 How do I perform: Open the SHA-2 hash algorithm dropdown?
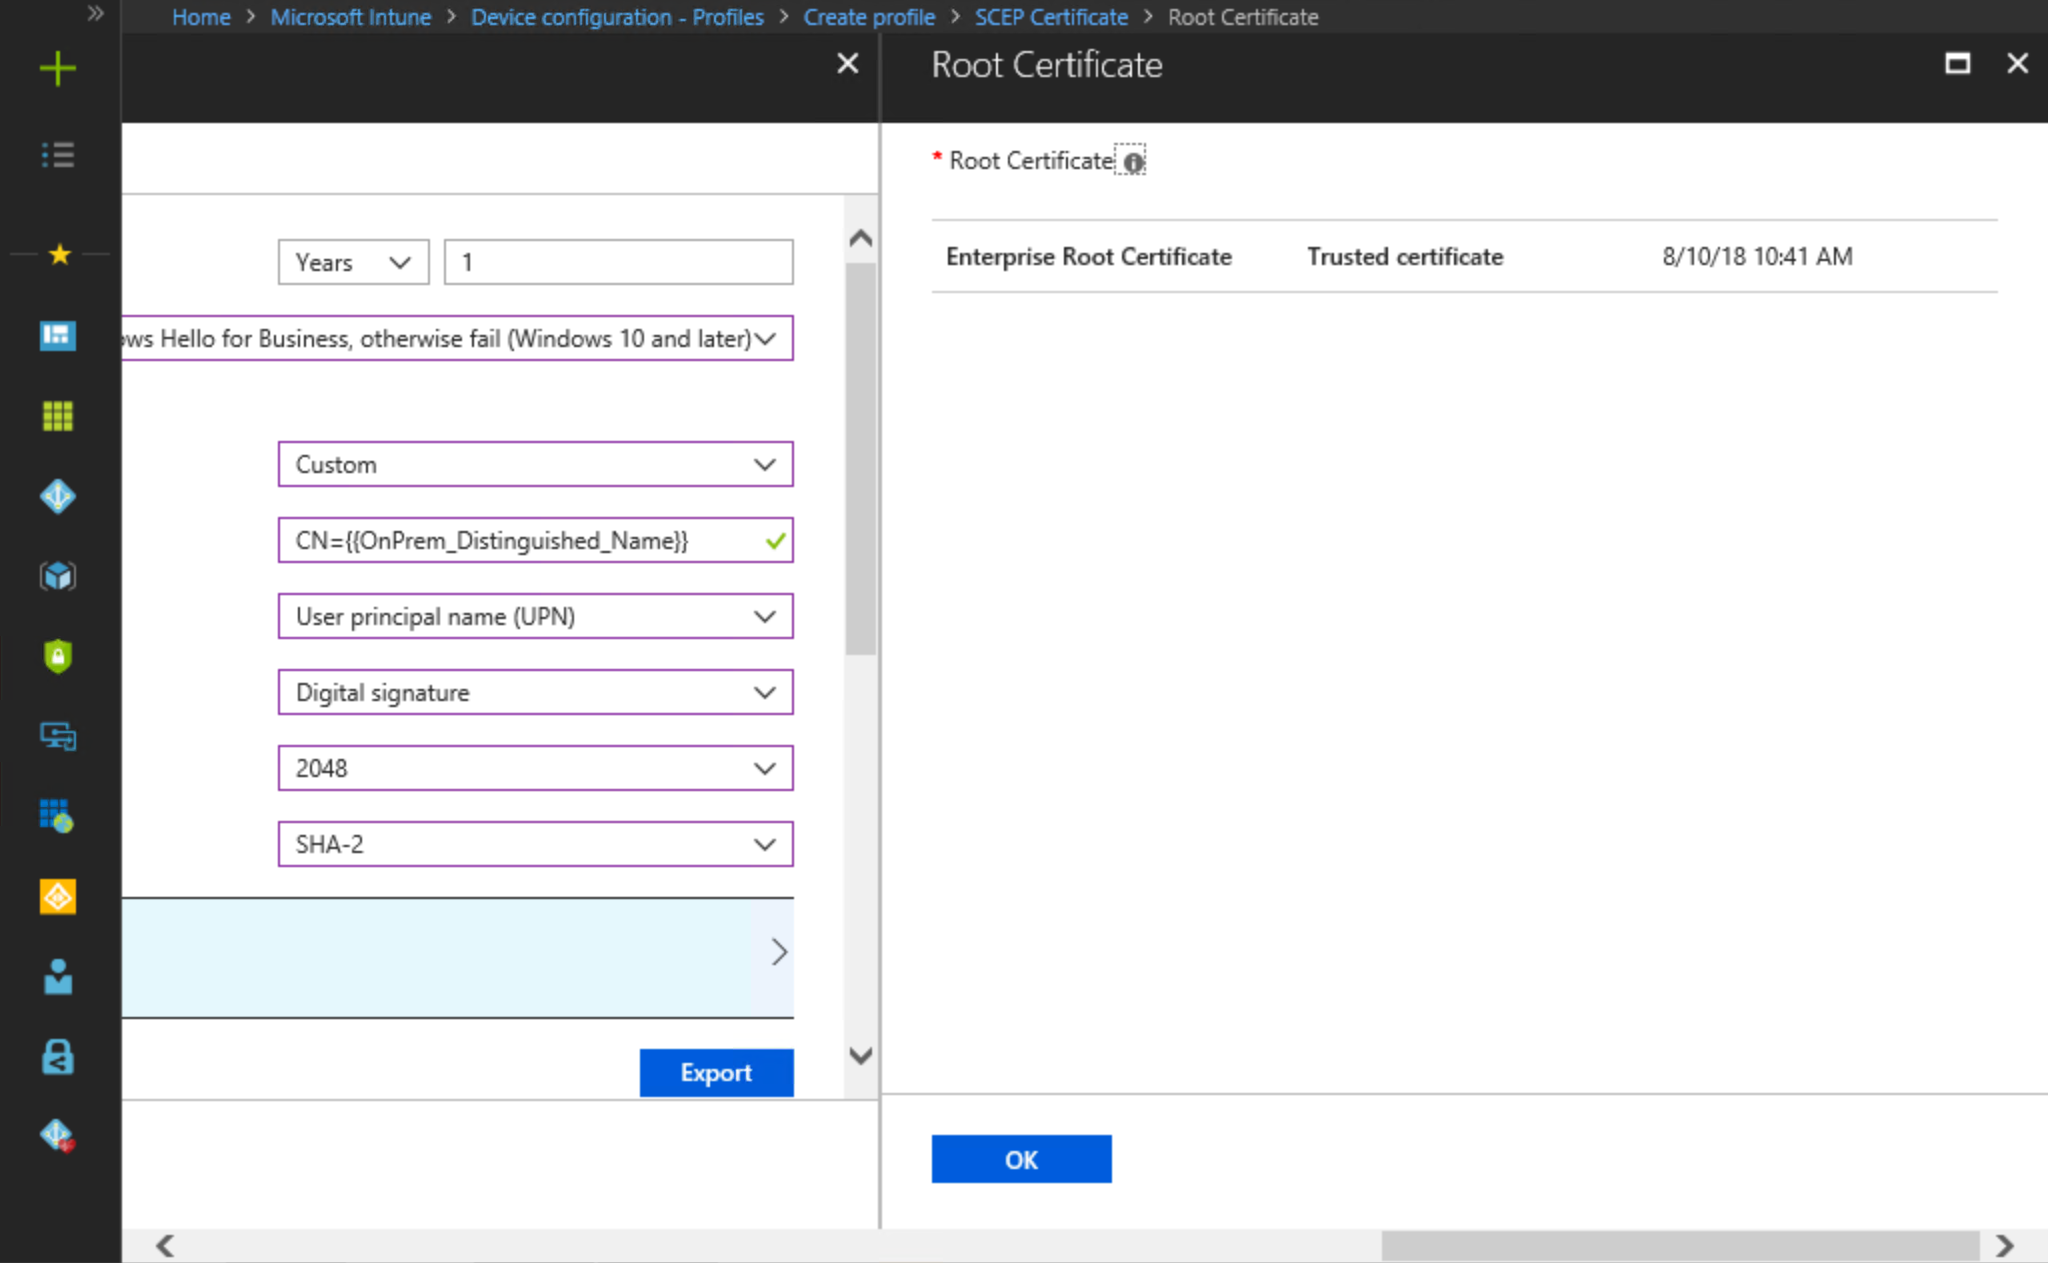(x=535, y=845)
